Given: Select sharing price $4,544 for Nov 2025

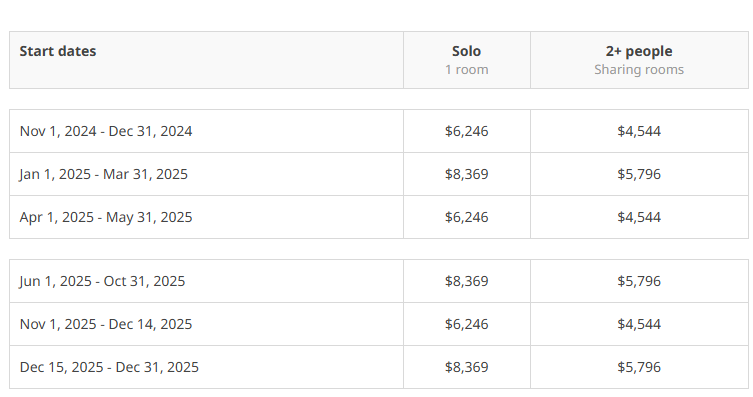Looking at the screenshot, I should coord(639,324).
